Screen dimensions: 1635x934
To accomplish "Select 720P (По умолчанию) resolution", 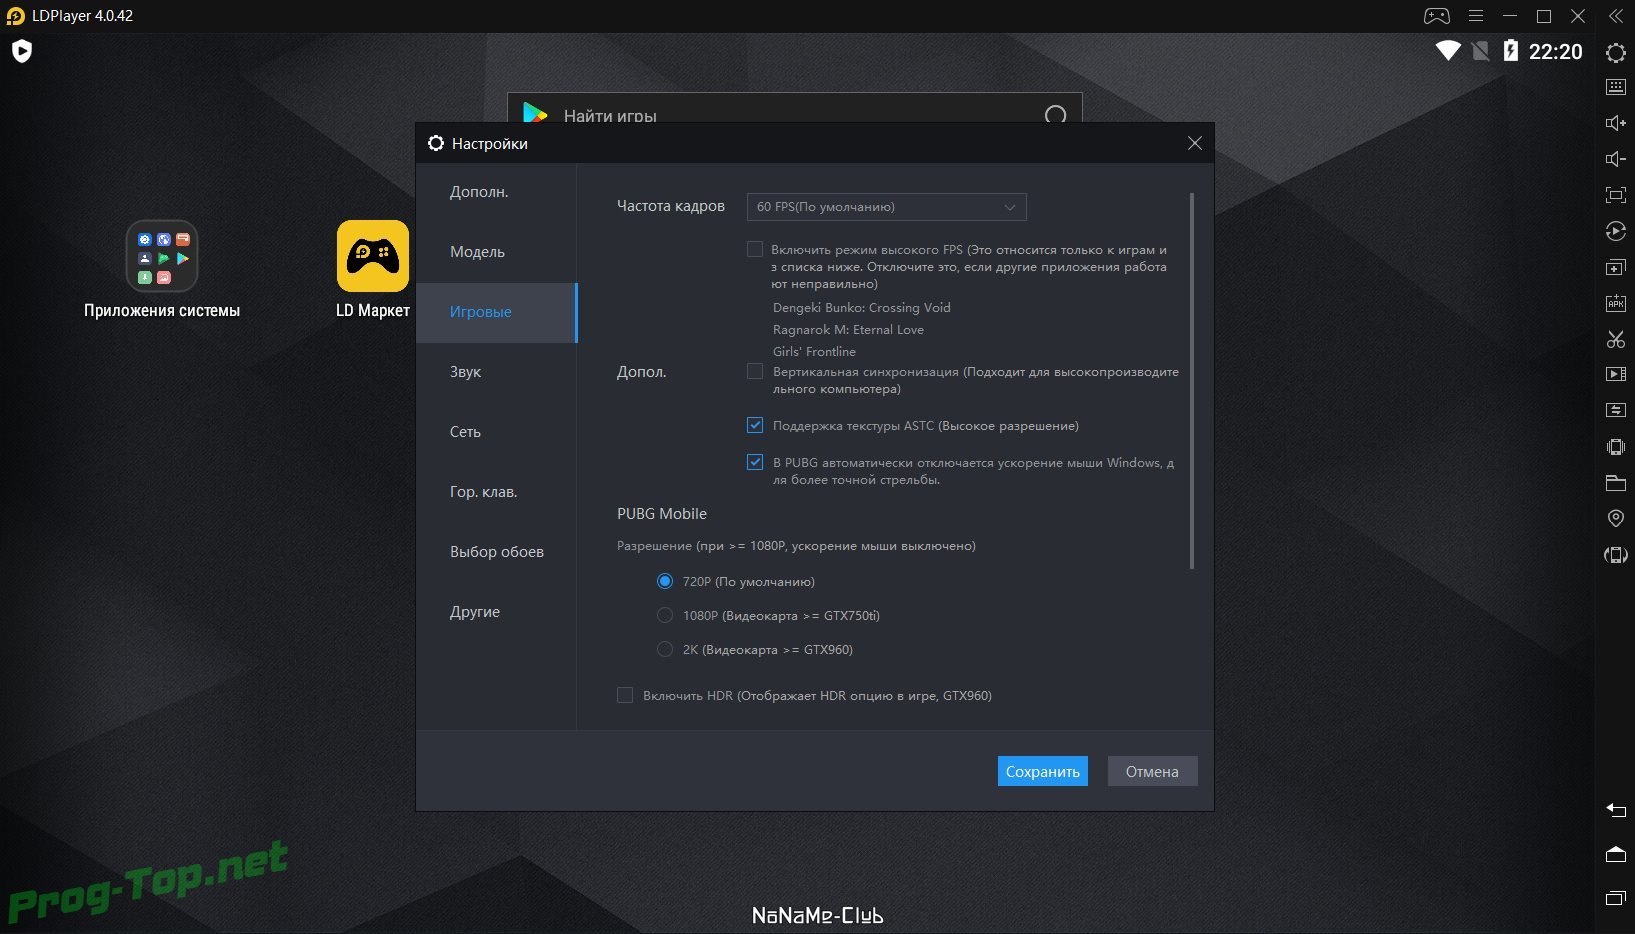I will [x=665, y=581].
